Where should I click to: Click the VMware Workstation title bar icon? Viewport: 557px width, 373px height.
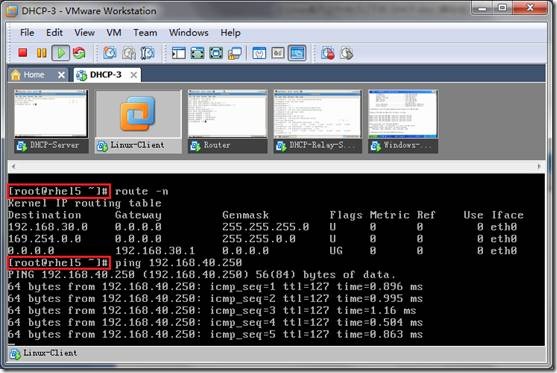coord(12,11)
